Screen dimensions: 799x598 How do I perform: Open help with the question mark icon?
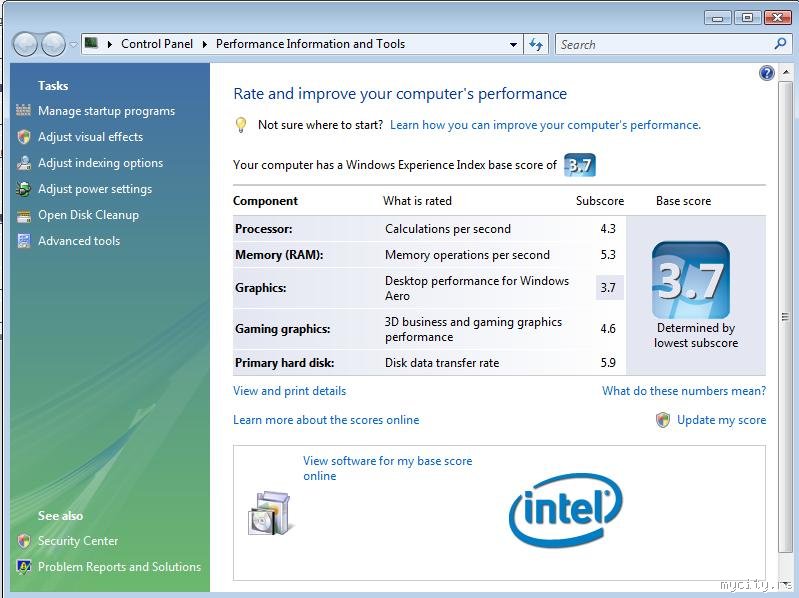766,73
